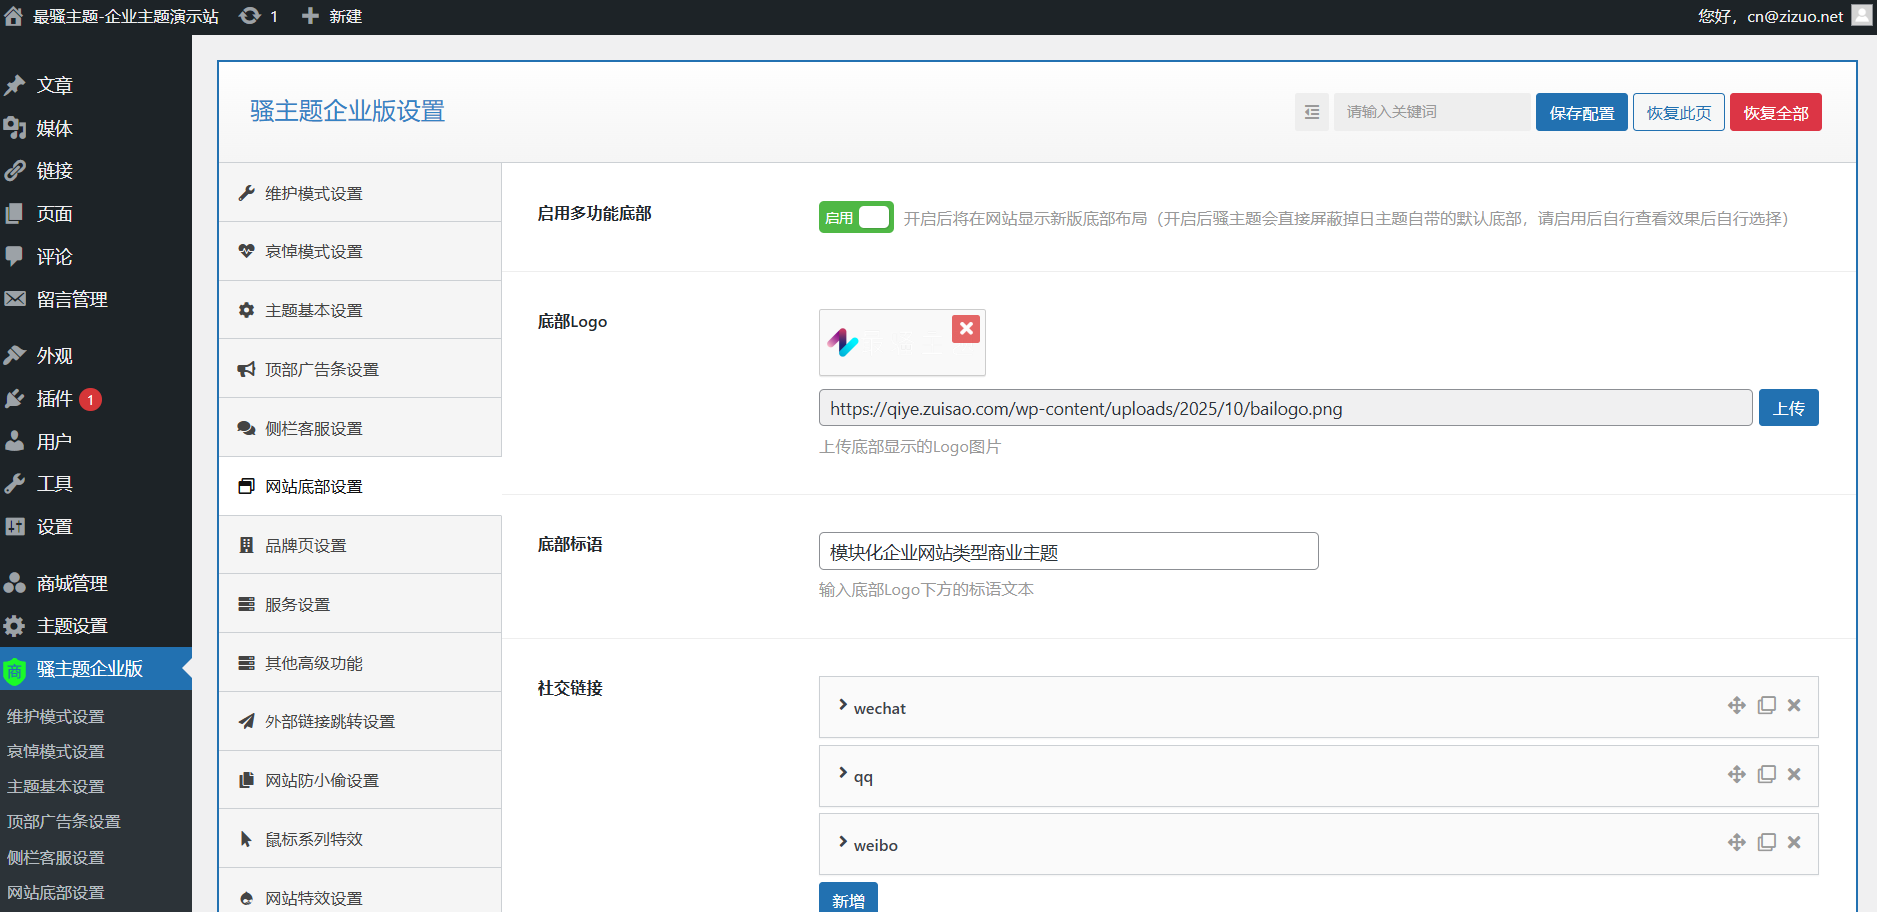
Task: Duplicate the wechat social link item
Action: pos(1766,706)
